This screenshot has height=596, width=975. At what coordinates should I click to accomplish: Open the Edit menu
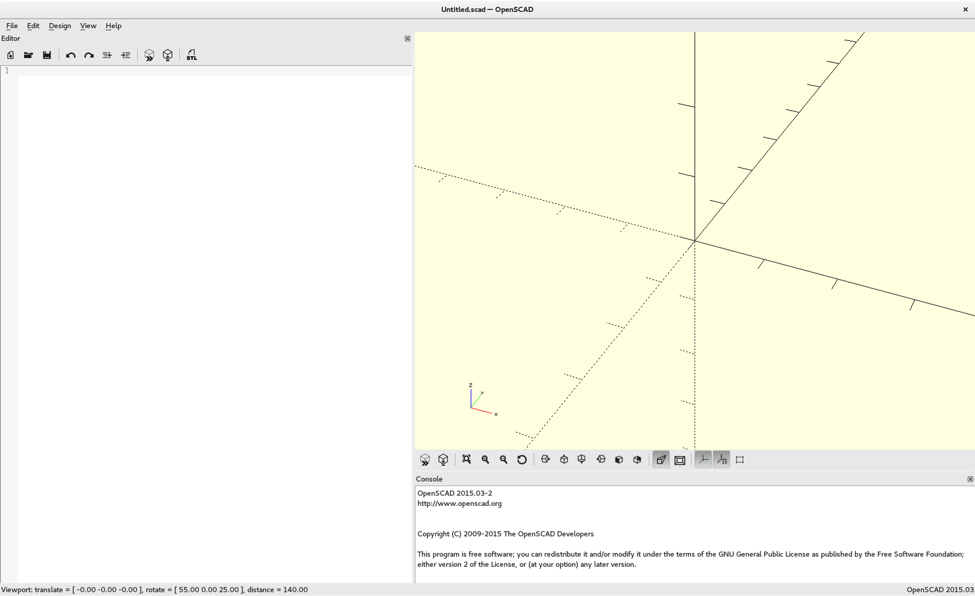tap(33, 26)
